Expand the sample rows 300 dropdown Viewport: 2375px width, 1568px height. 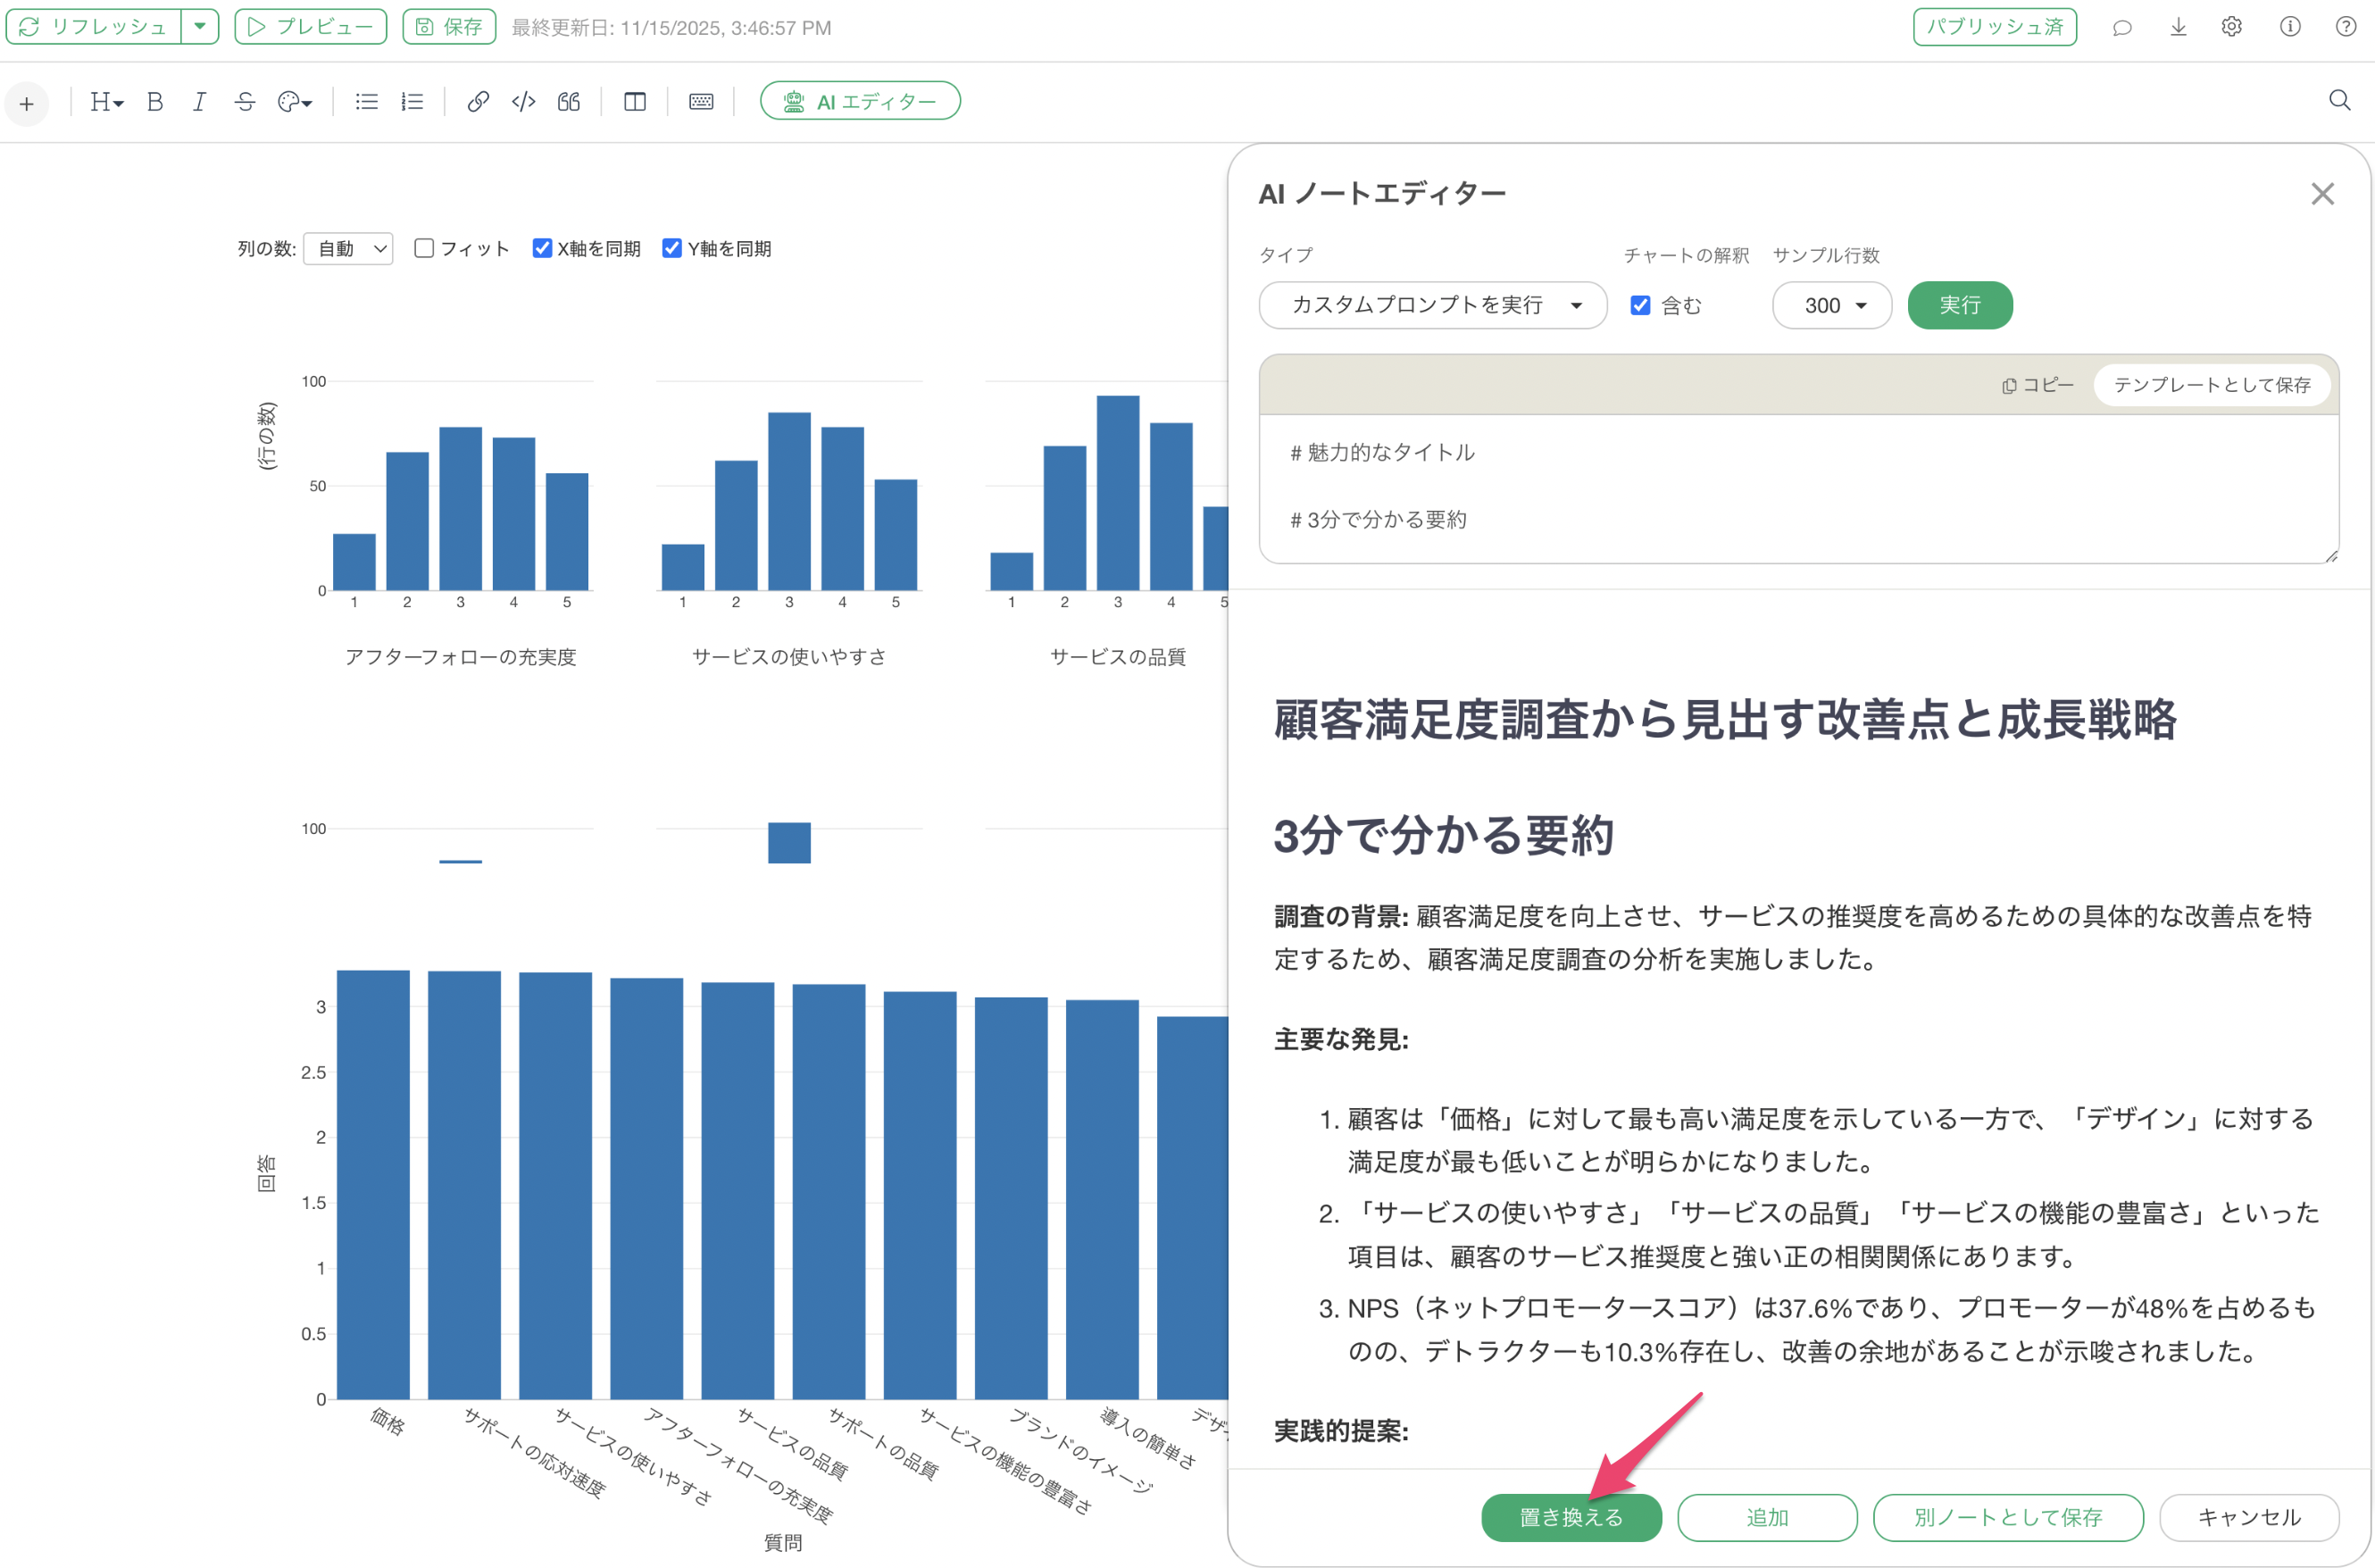1832,306
